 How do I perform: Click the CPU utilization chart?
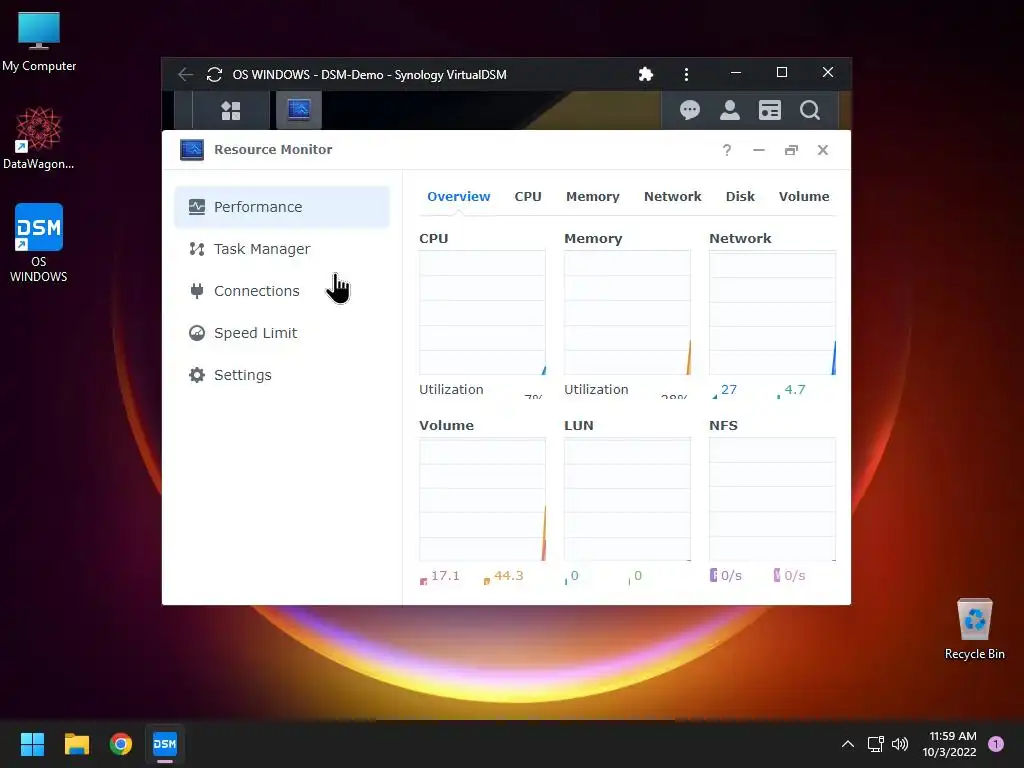click(x=482, y=313)
